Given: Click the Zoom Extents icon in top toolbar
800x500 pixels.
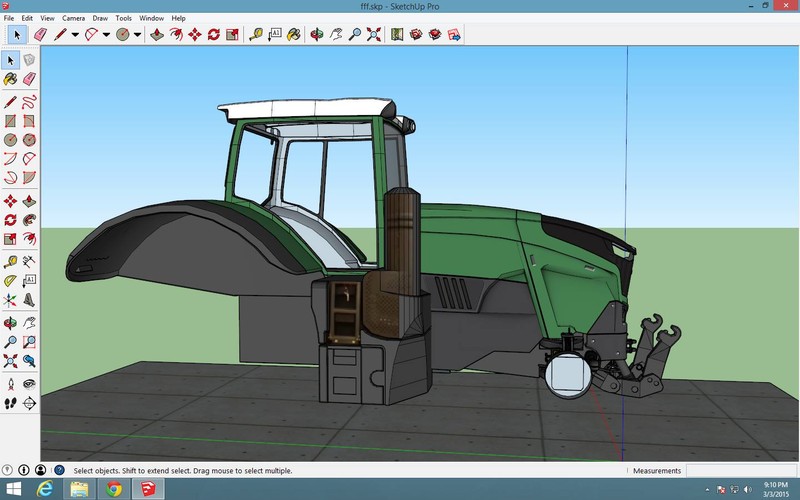Looking at the screenshot, I should click(x=374, y=34).
